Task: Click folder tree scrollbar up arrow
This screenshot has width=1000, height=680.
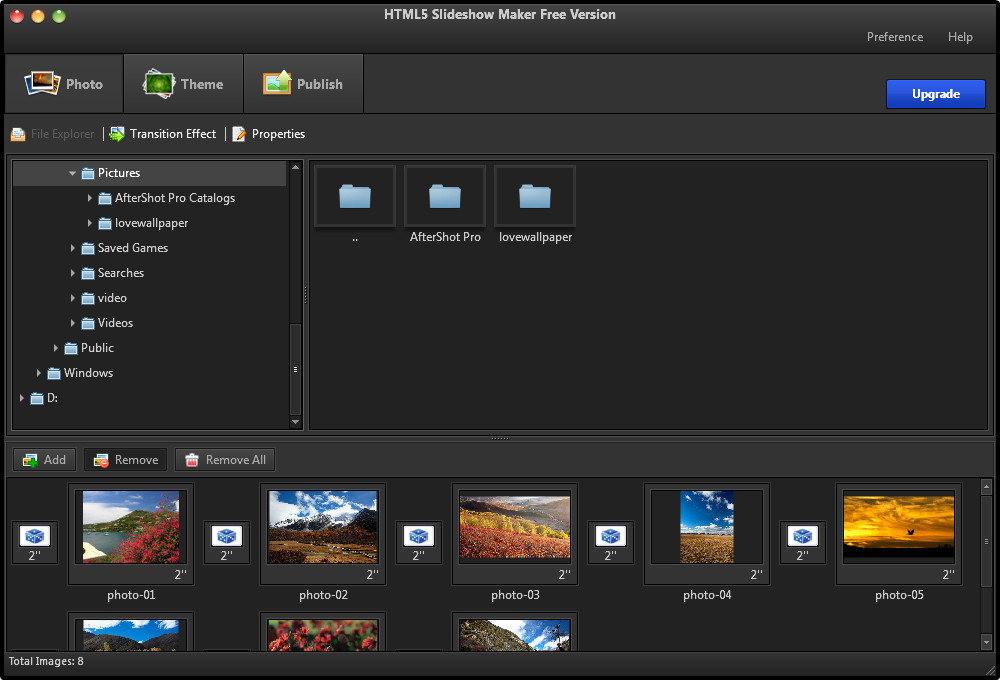Action: point(295,167)
